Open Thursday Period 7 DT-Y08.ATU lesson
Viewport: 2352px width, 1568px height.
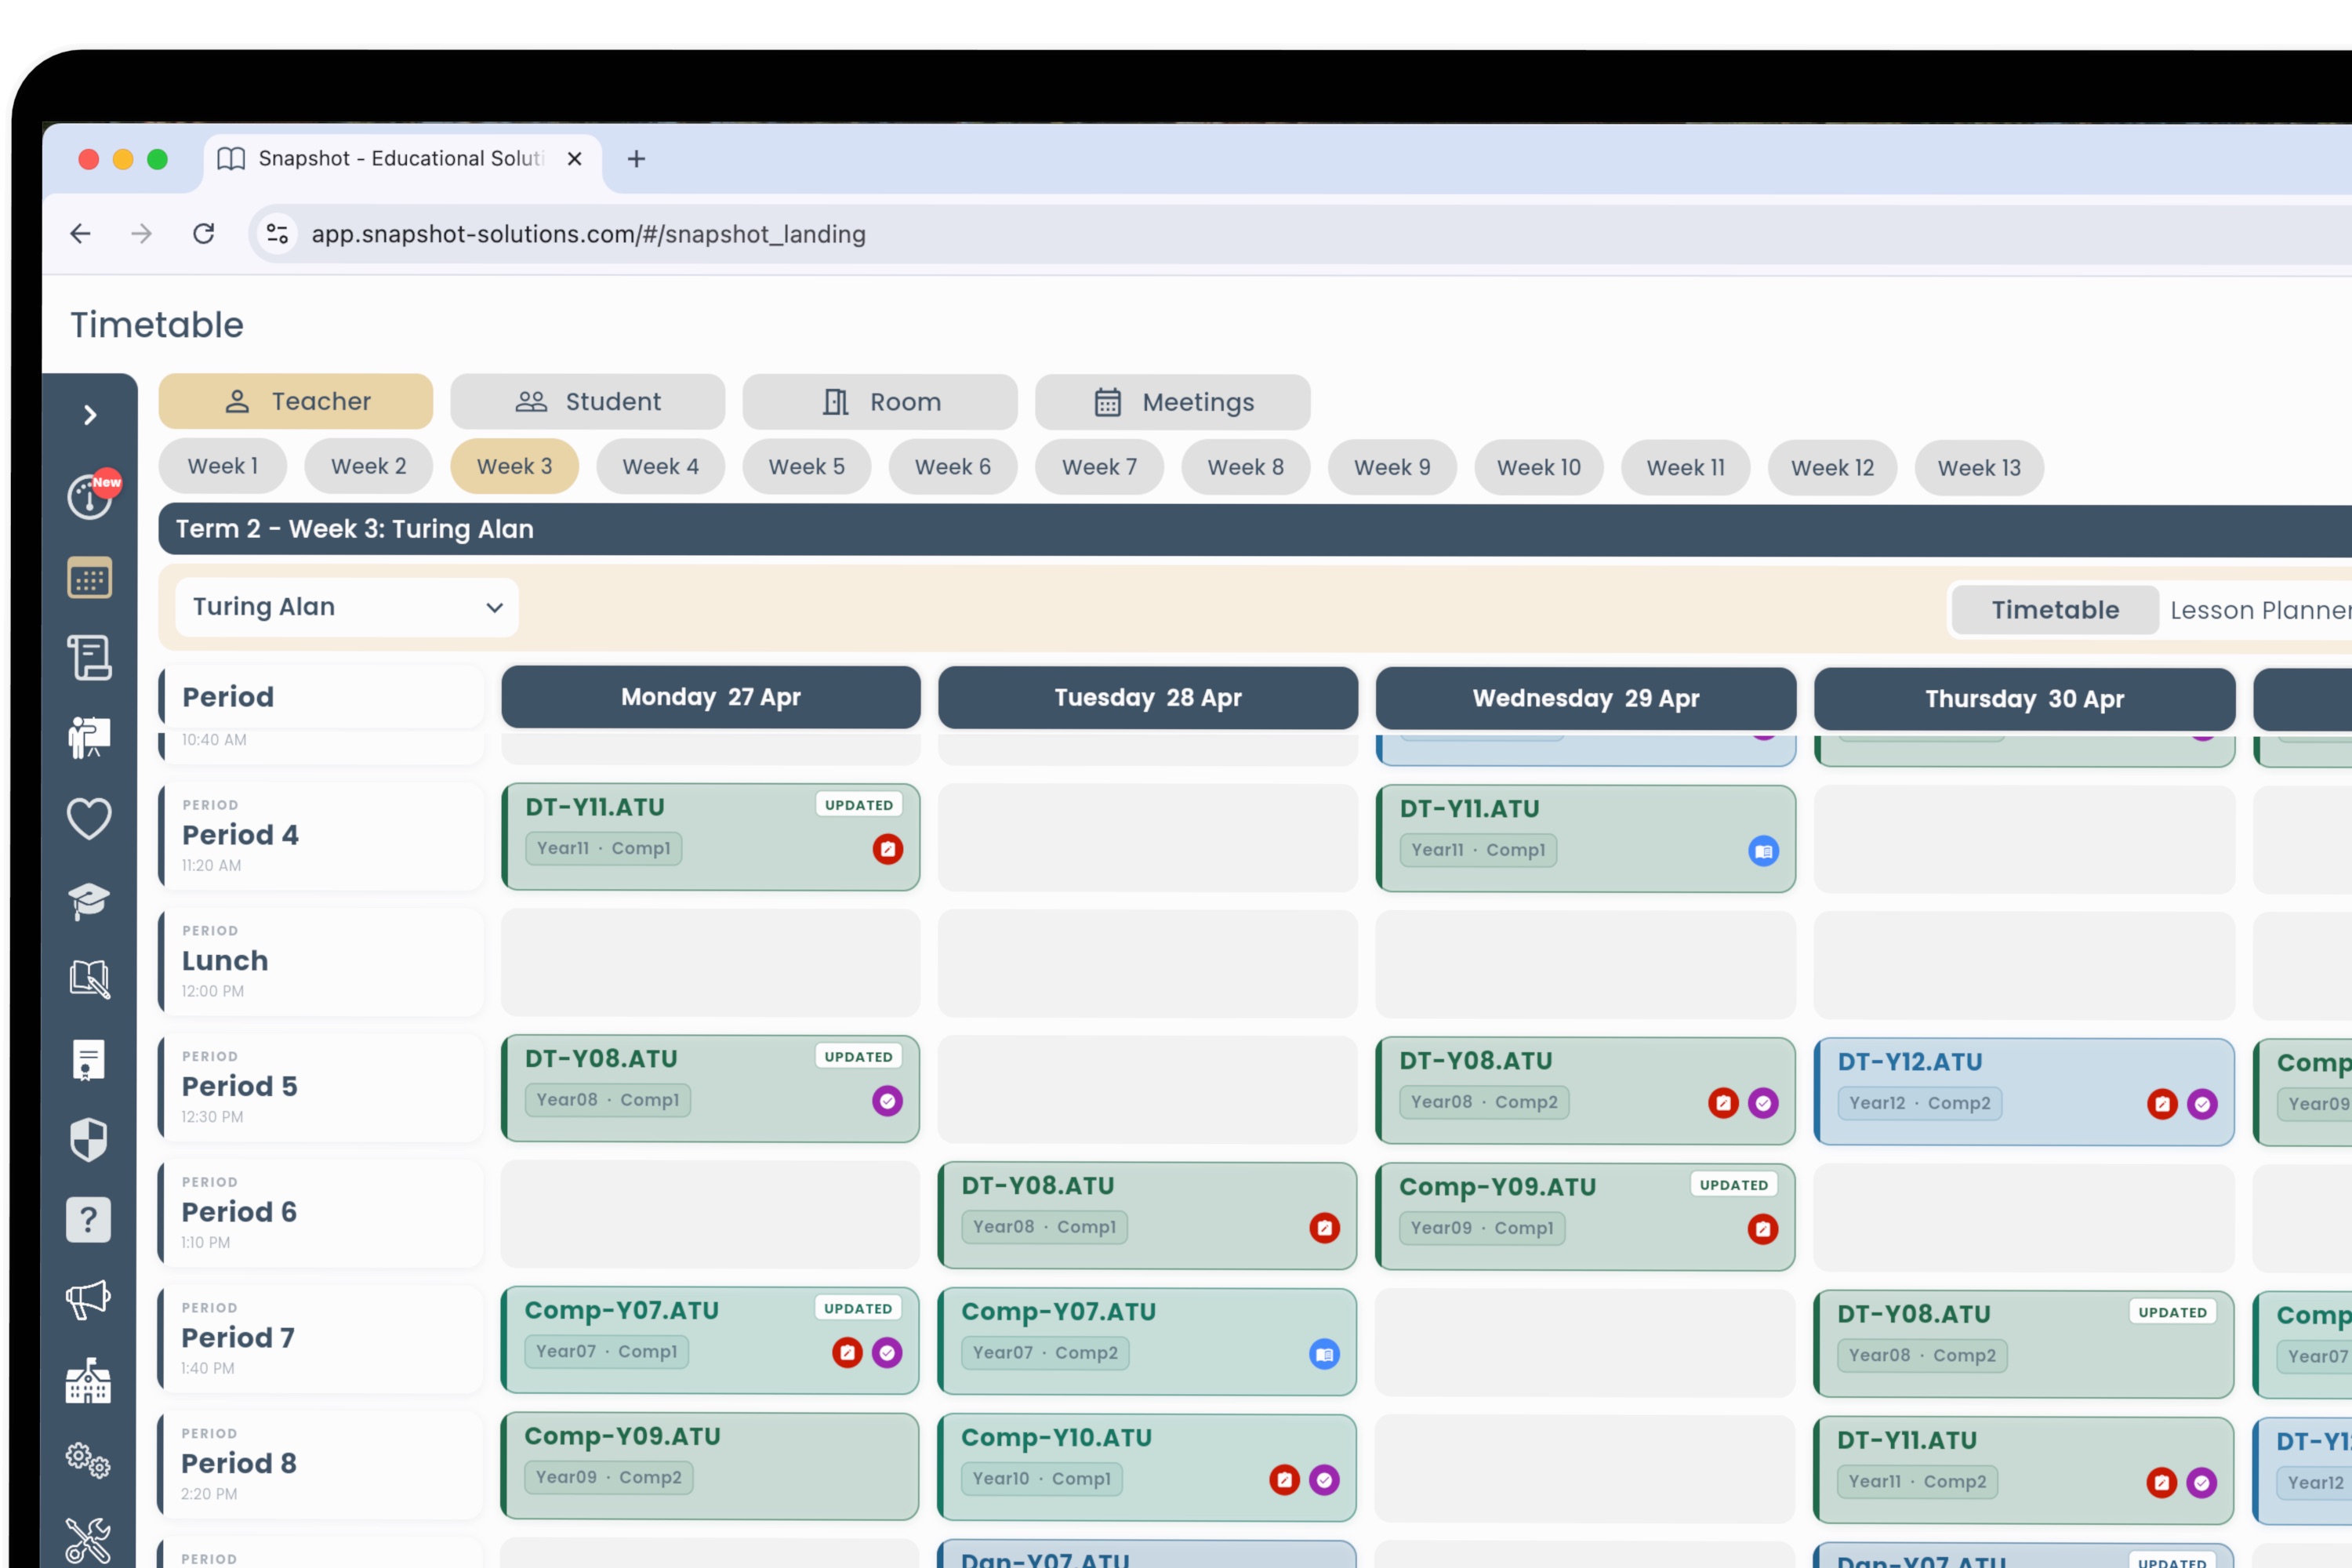2024,1344
